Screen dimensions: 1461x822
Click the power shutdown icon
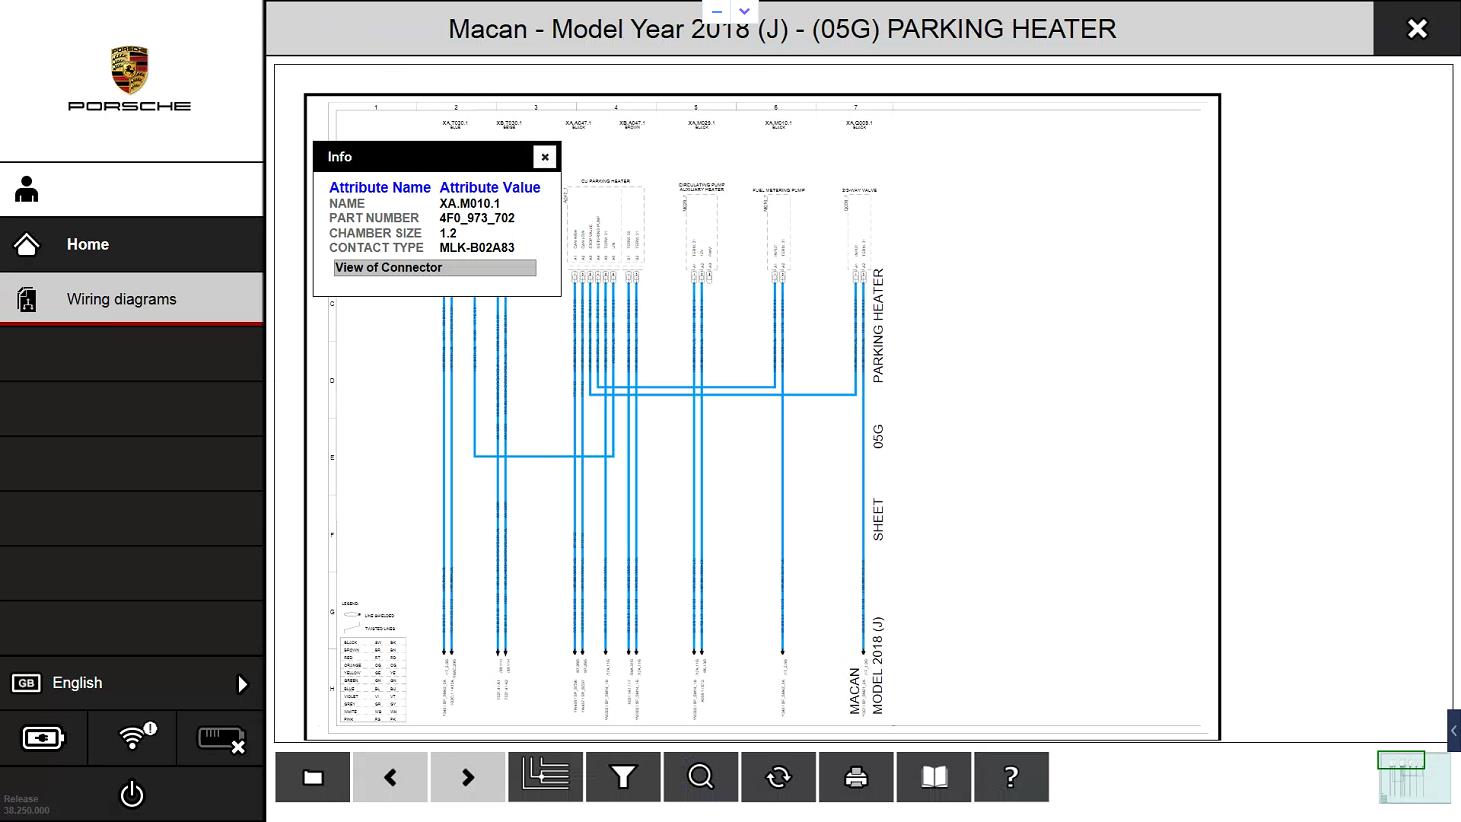tap(132, 795)
